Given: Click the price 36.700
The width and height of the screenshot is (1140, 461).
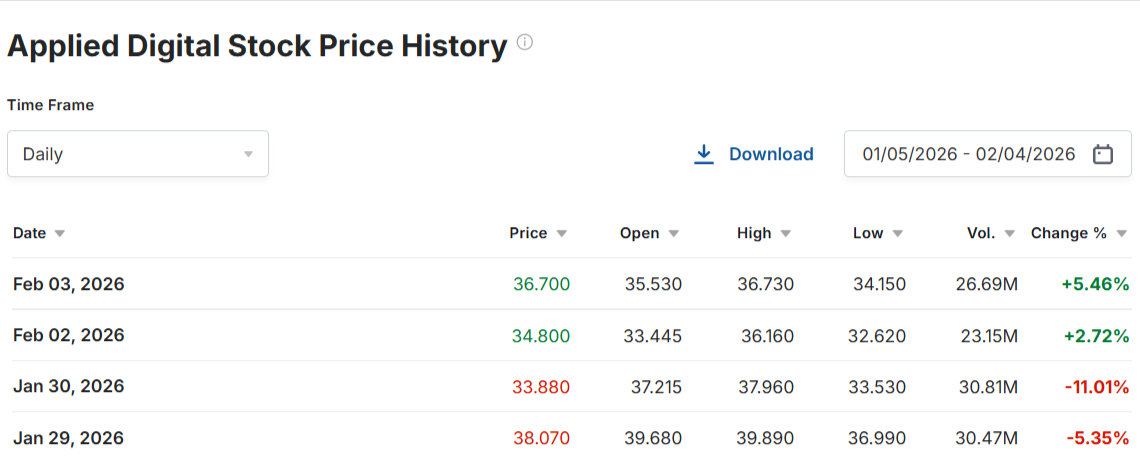Looking at the screenshot, I should pos(542,284).
